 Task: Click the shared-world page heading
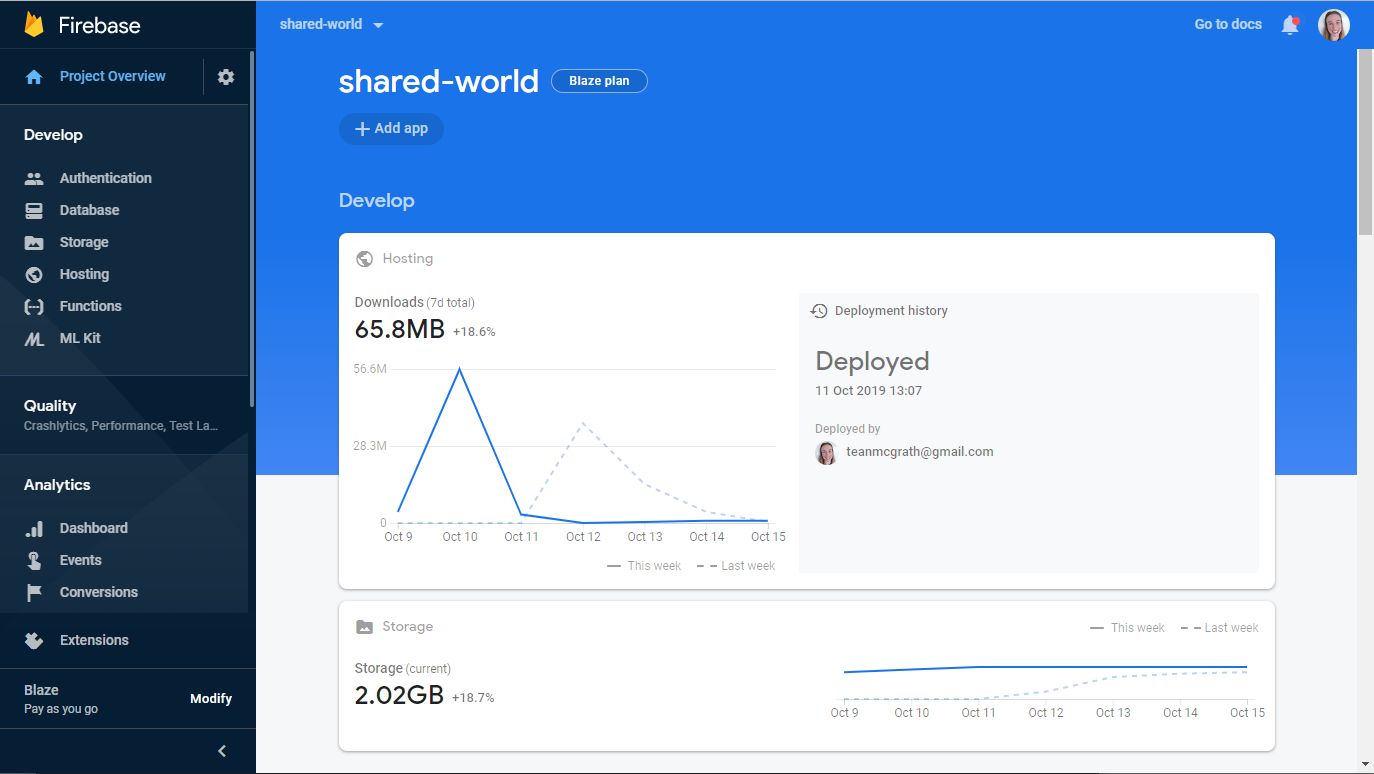pos(439,81)
